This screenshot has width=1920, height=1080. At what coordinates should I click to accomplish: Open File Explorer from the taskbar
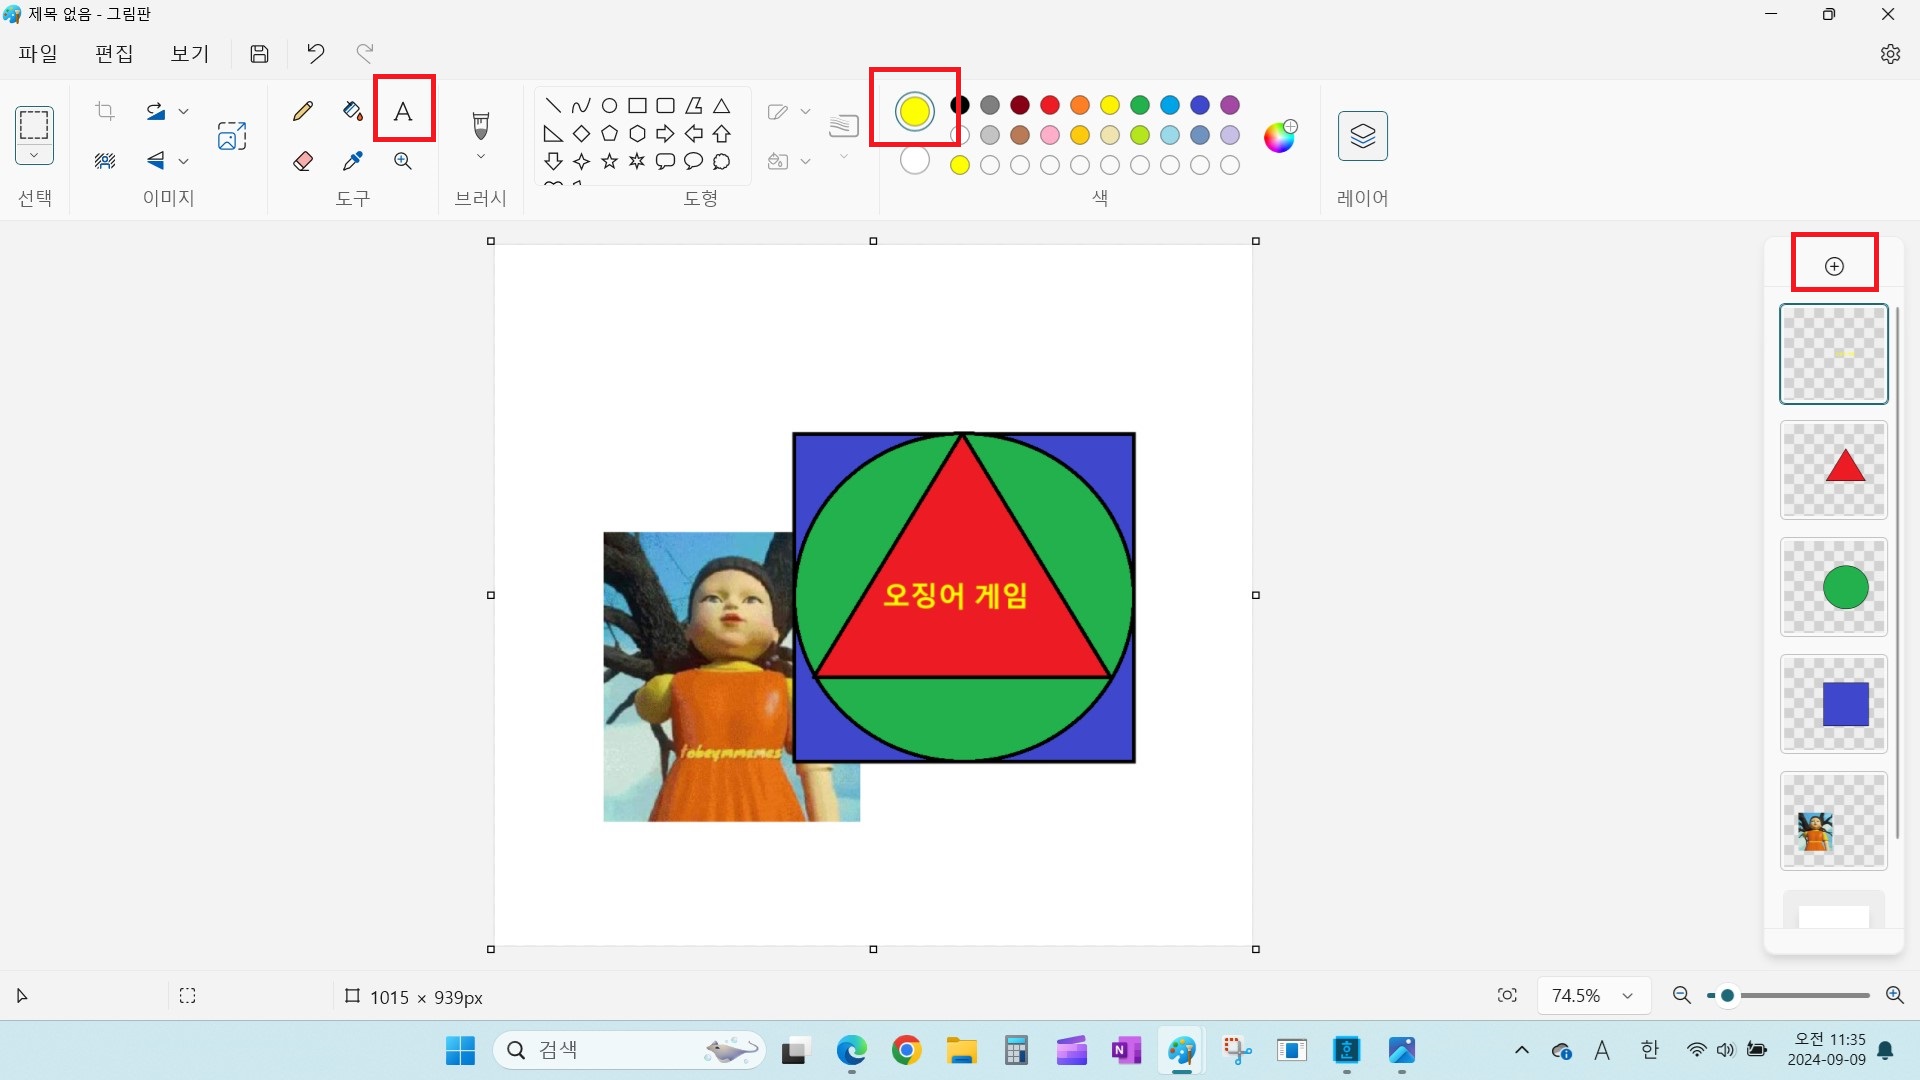coord(962,1050)
